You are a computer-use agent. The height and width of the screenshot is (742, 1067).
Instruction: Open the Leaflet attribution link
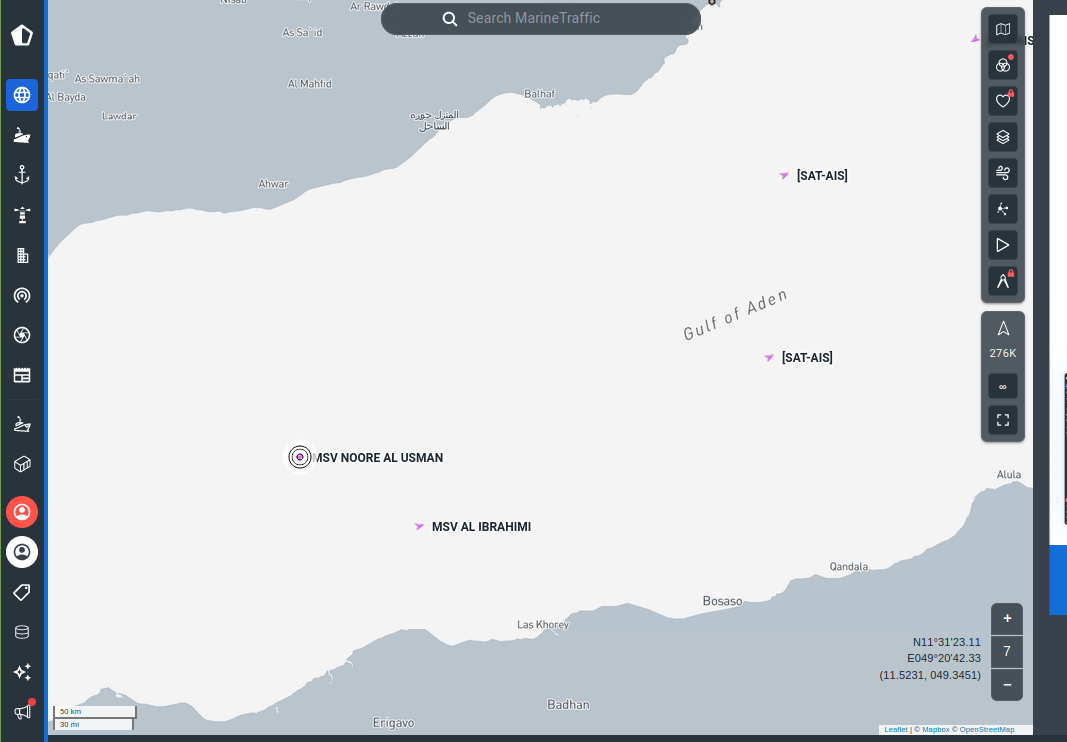pyautogui.click(x=896, y=730)
